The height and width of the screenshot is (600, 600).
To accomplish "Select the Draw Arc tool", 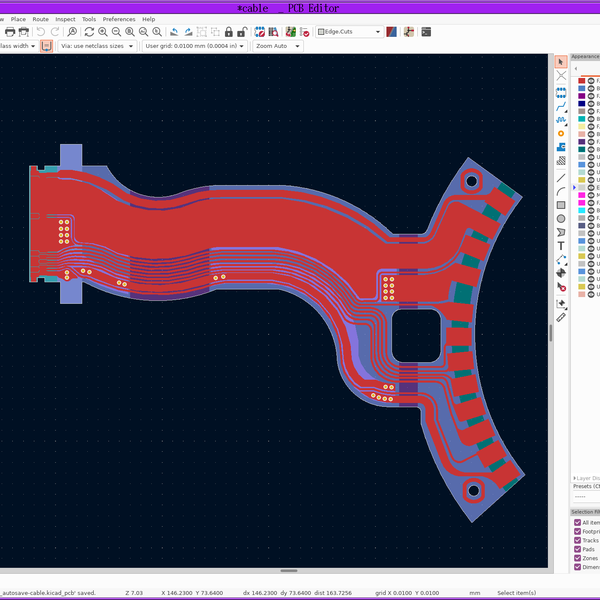I will click(561, 191).
